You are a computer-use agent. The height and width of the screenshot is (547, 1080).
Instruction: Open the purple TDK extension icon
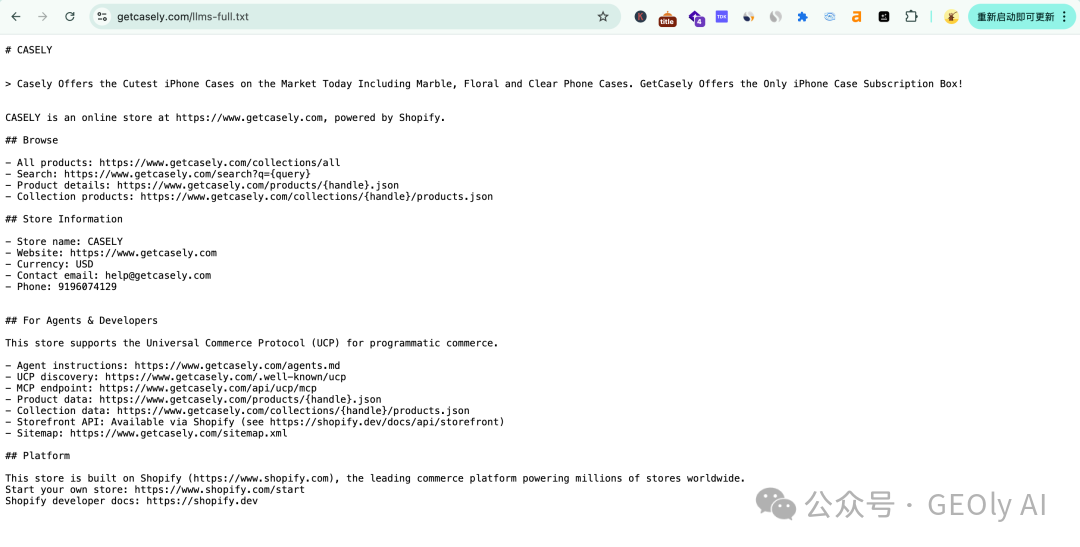722,17
